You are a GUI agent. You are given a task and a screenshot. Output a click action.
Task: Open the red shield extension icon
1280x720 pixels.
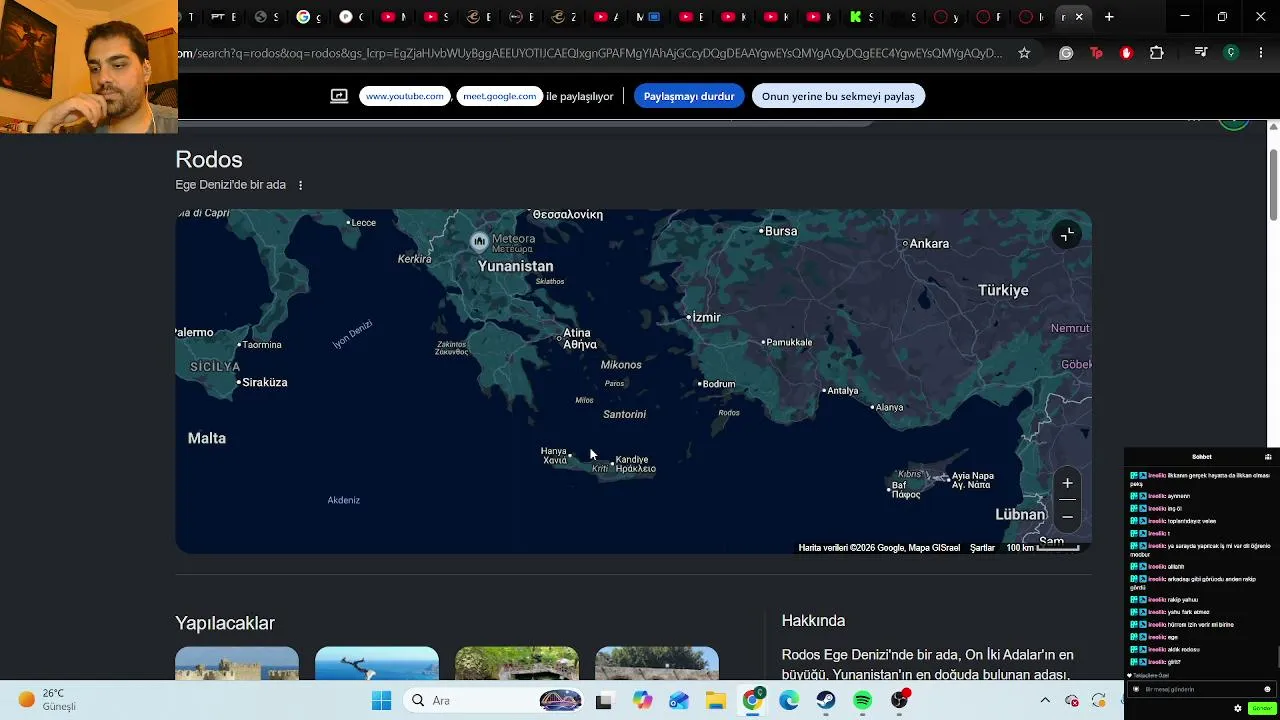tap(1126, 53)
